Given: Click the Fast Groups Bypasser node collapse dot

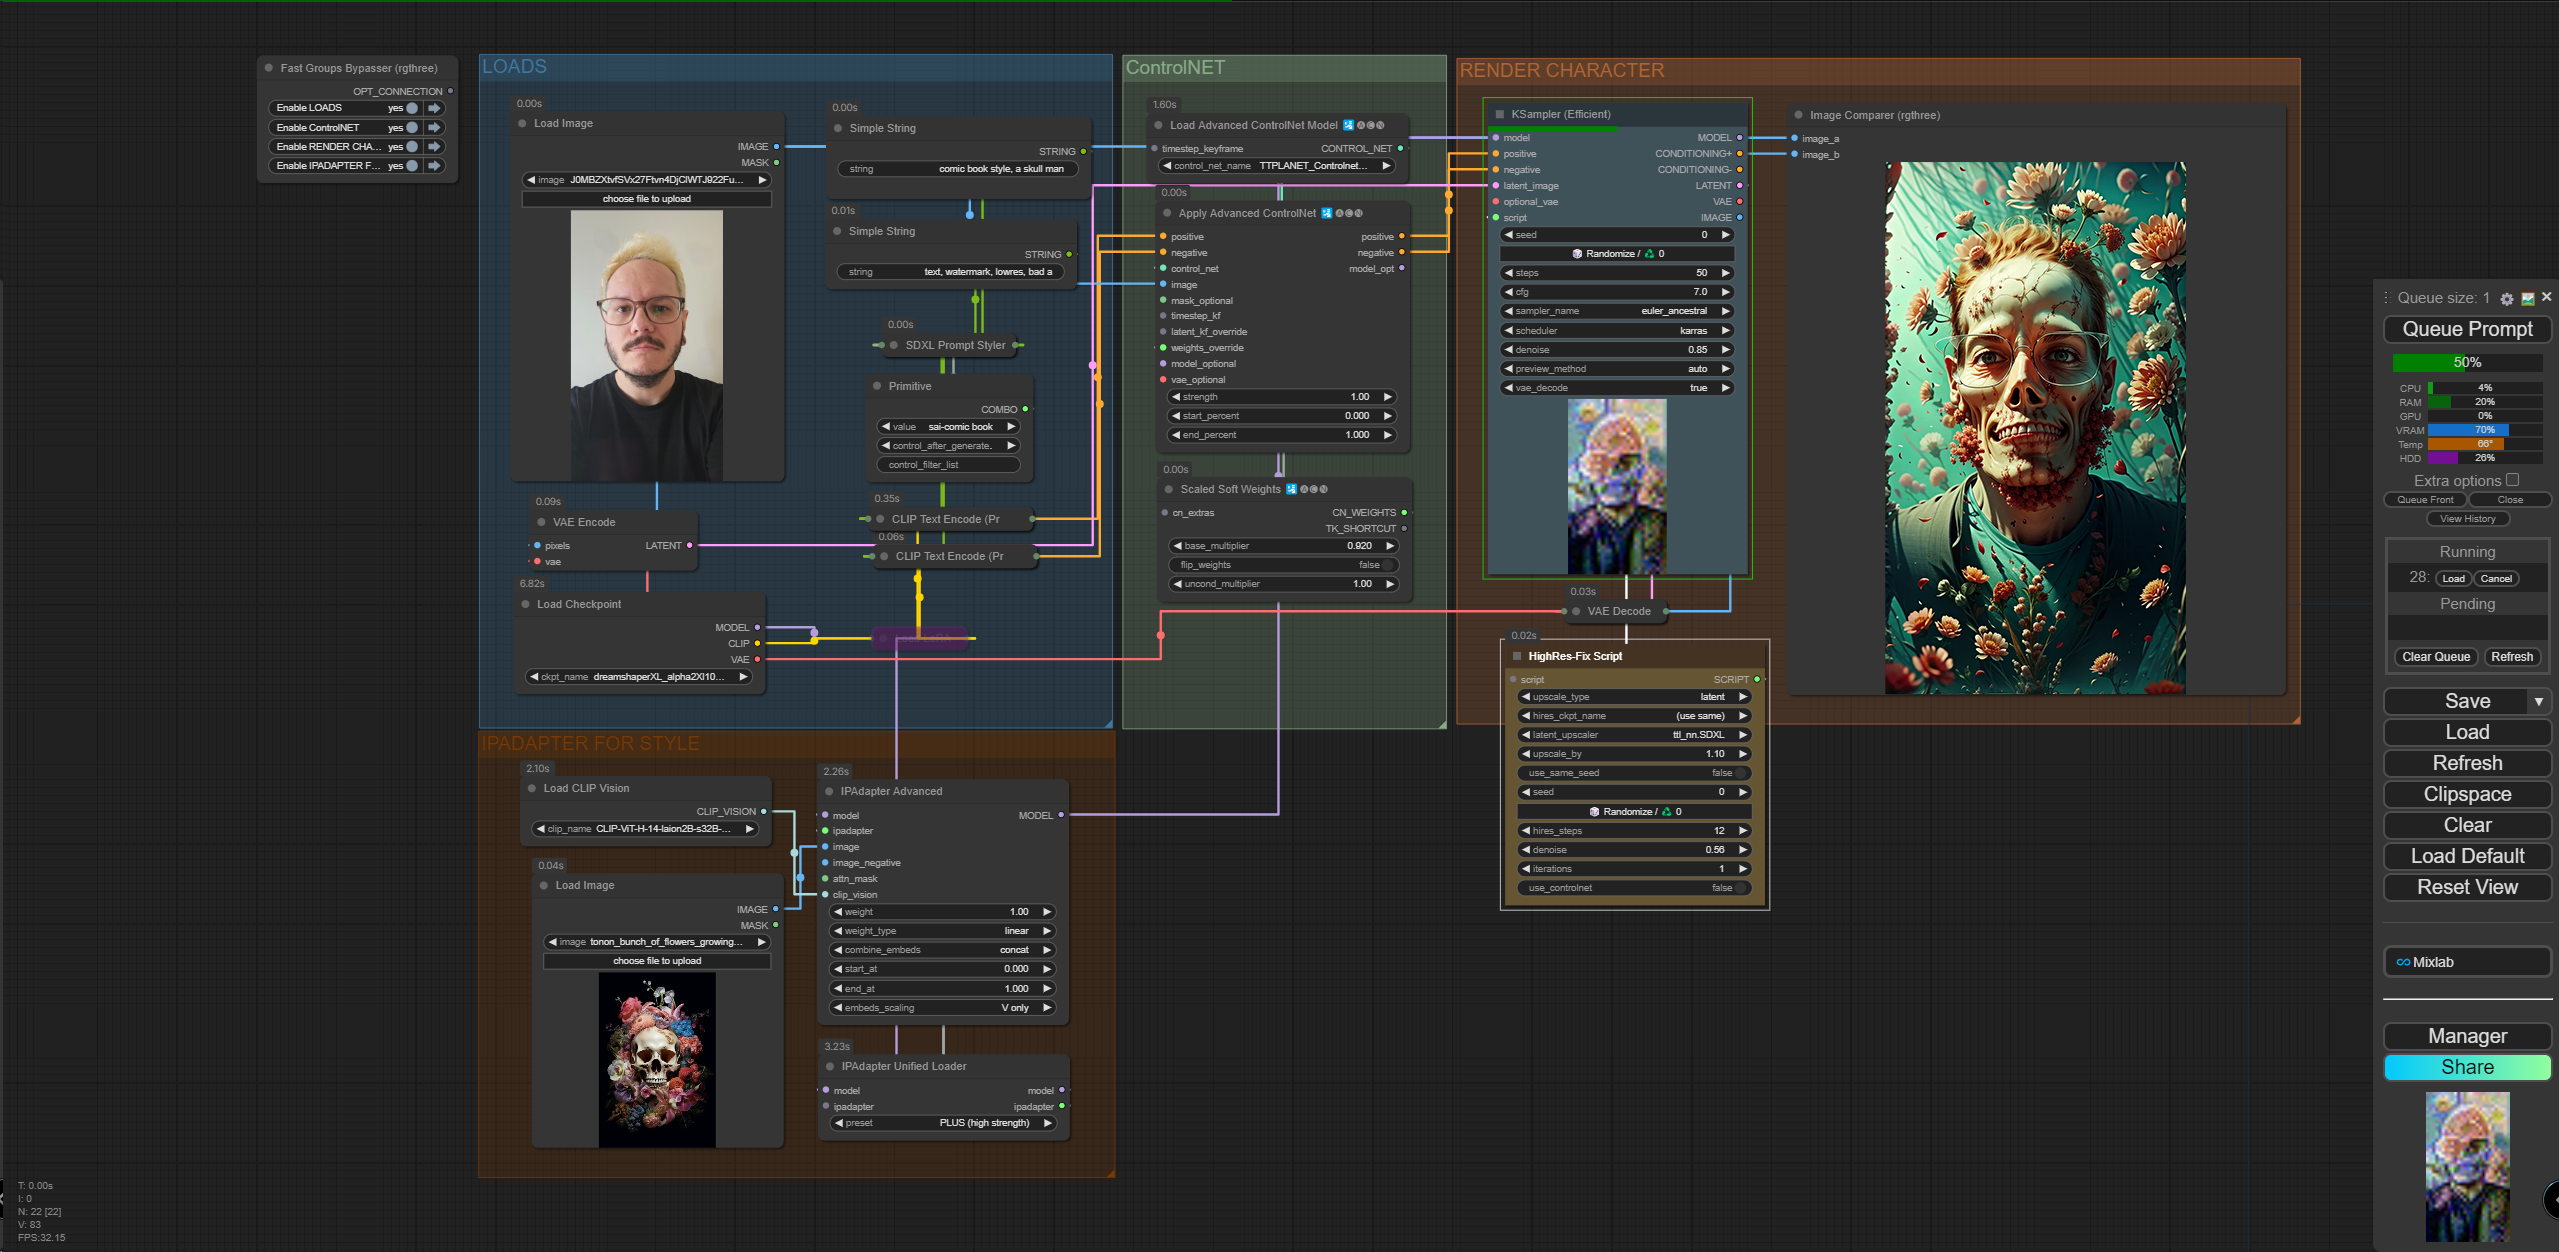Looking at the screenshot, I should (269, 69).
